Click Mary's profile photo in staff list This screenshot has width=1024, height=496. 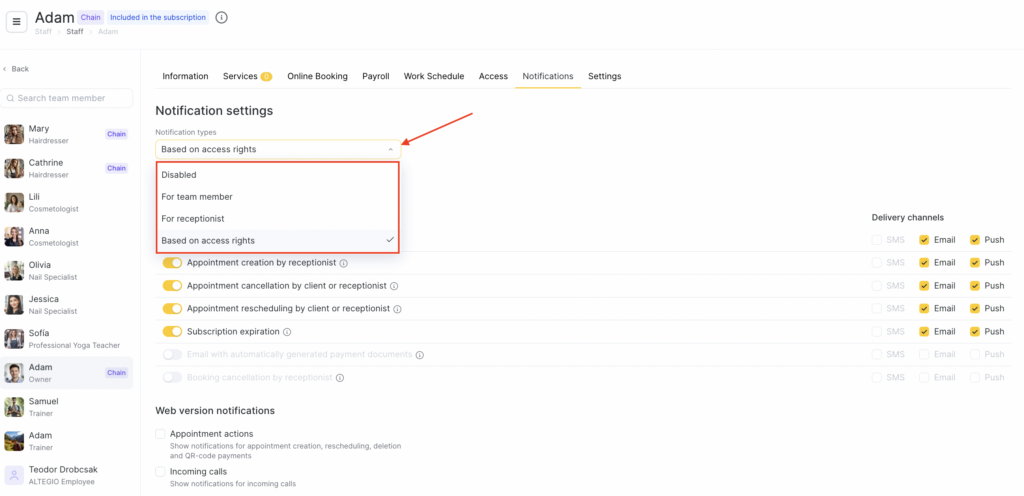point(14,135)
